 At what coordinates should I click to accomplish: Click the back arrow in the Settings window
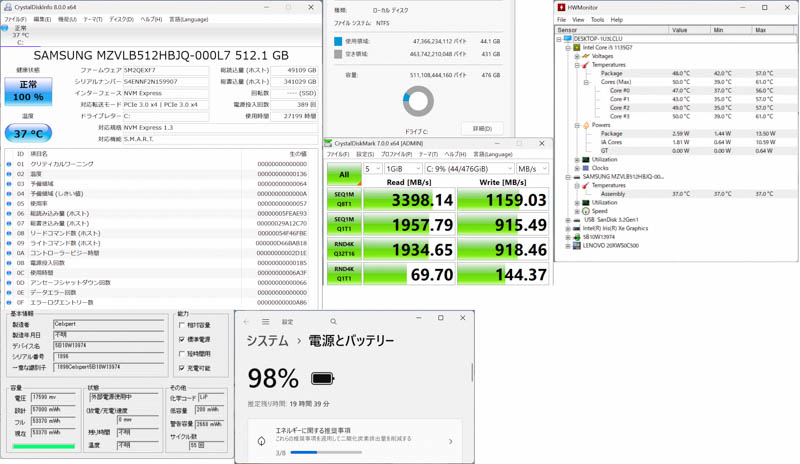coord(247,322)
